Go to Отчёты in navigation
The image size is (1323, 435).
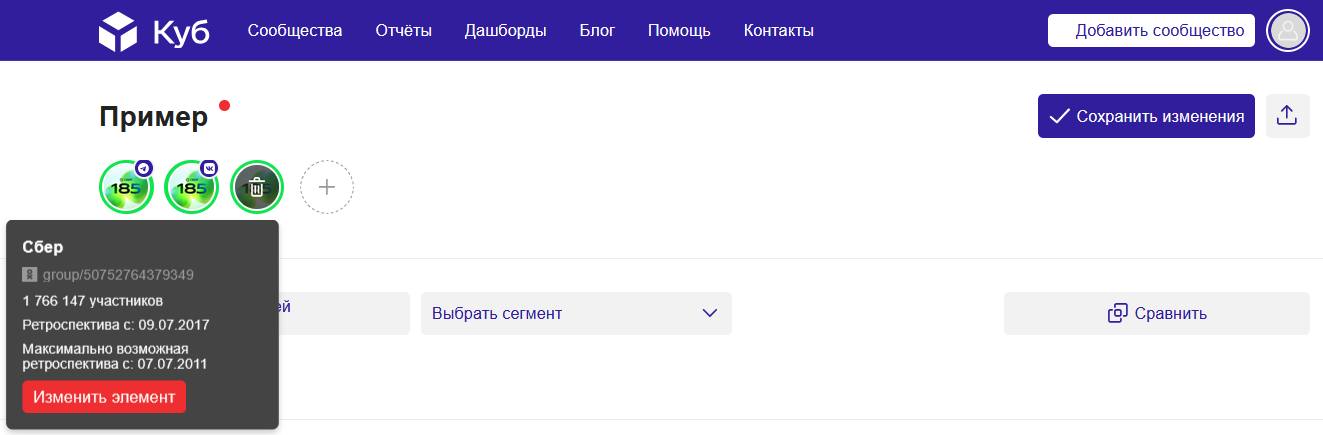[404, 31]
